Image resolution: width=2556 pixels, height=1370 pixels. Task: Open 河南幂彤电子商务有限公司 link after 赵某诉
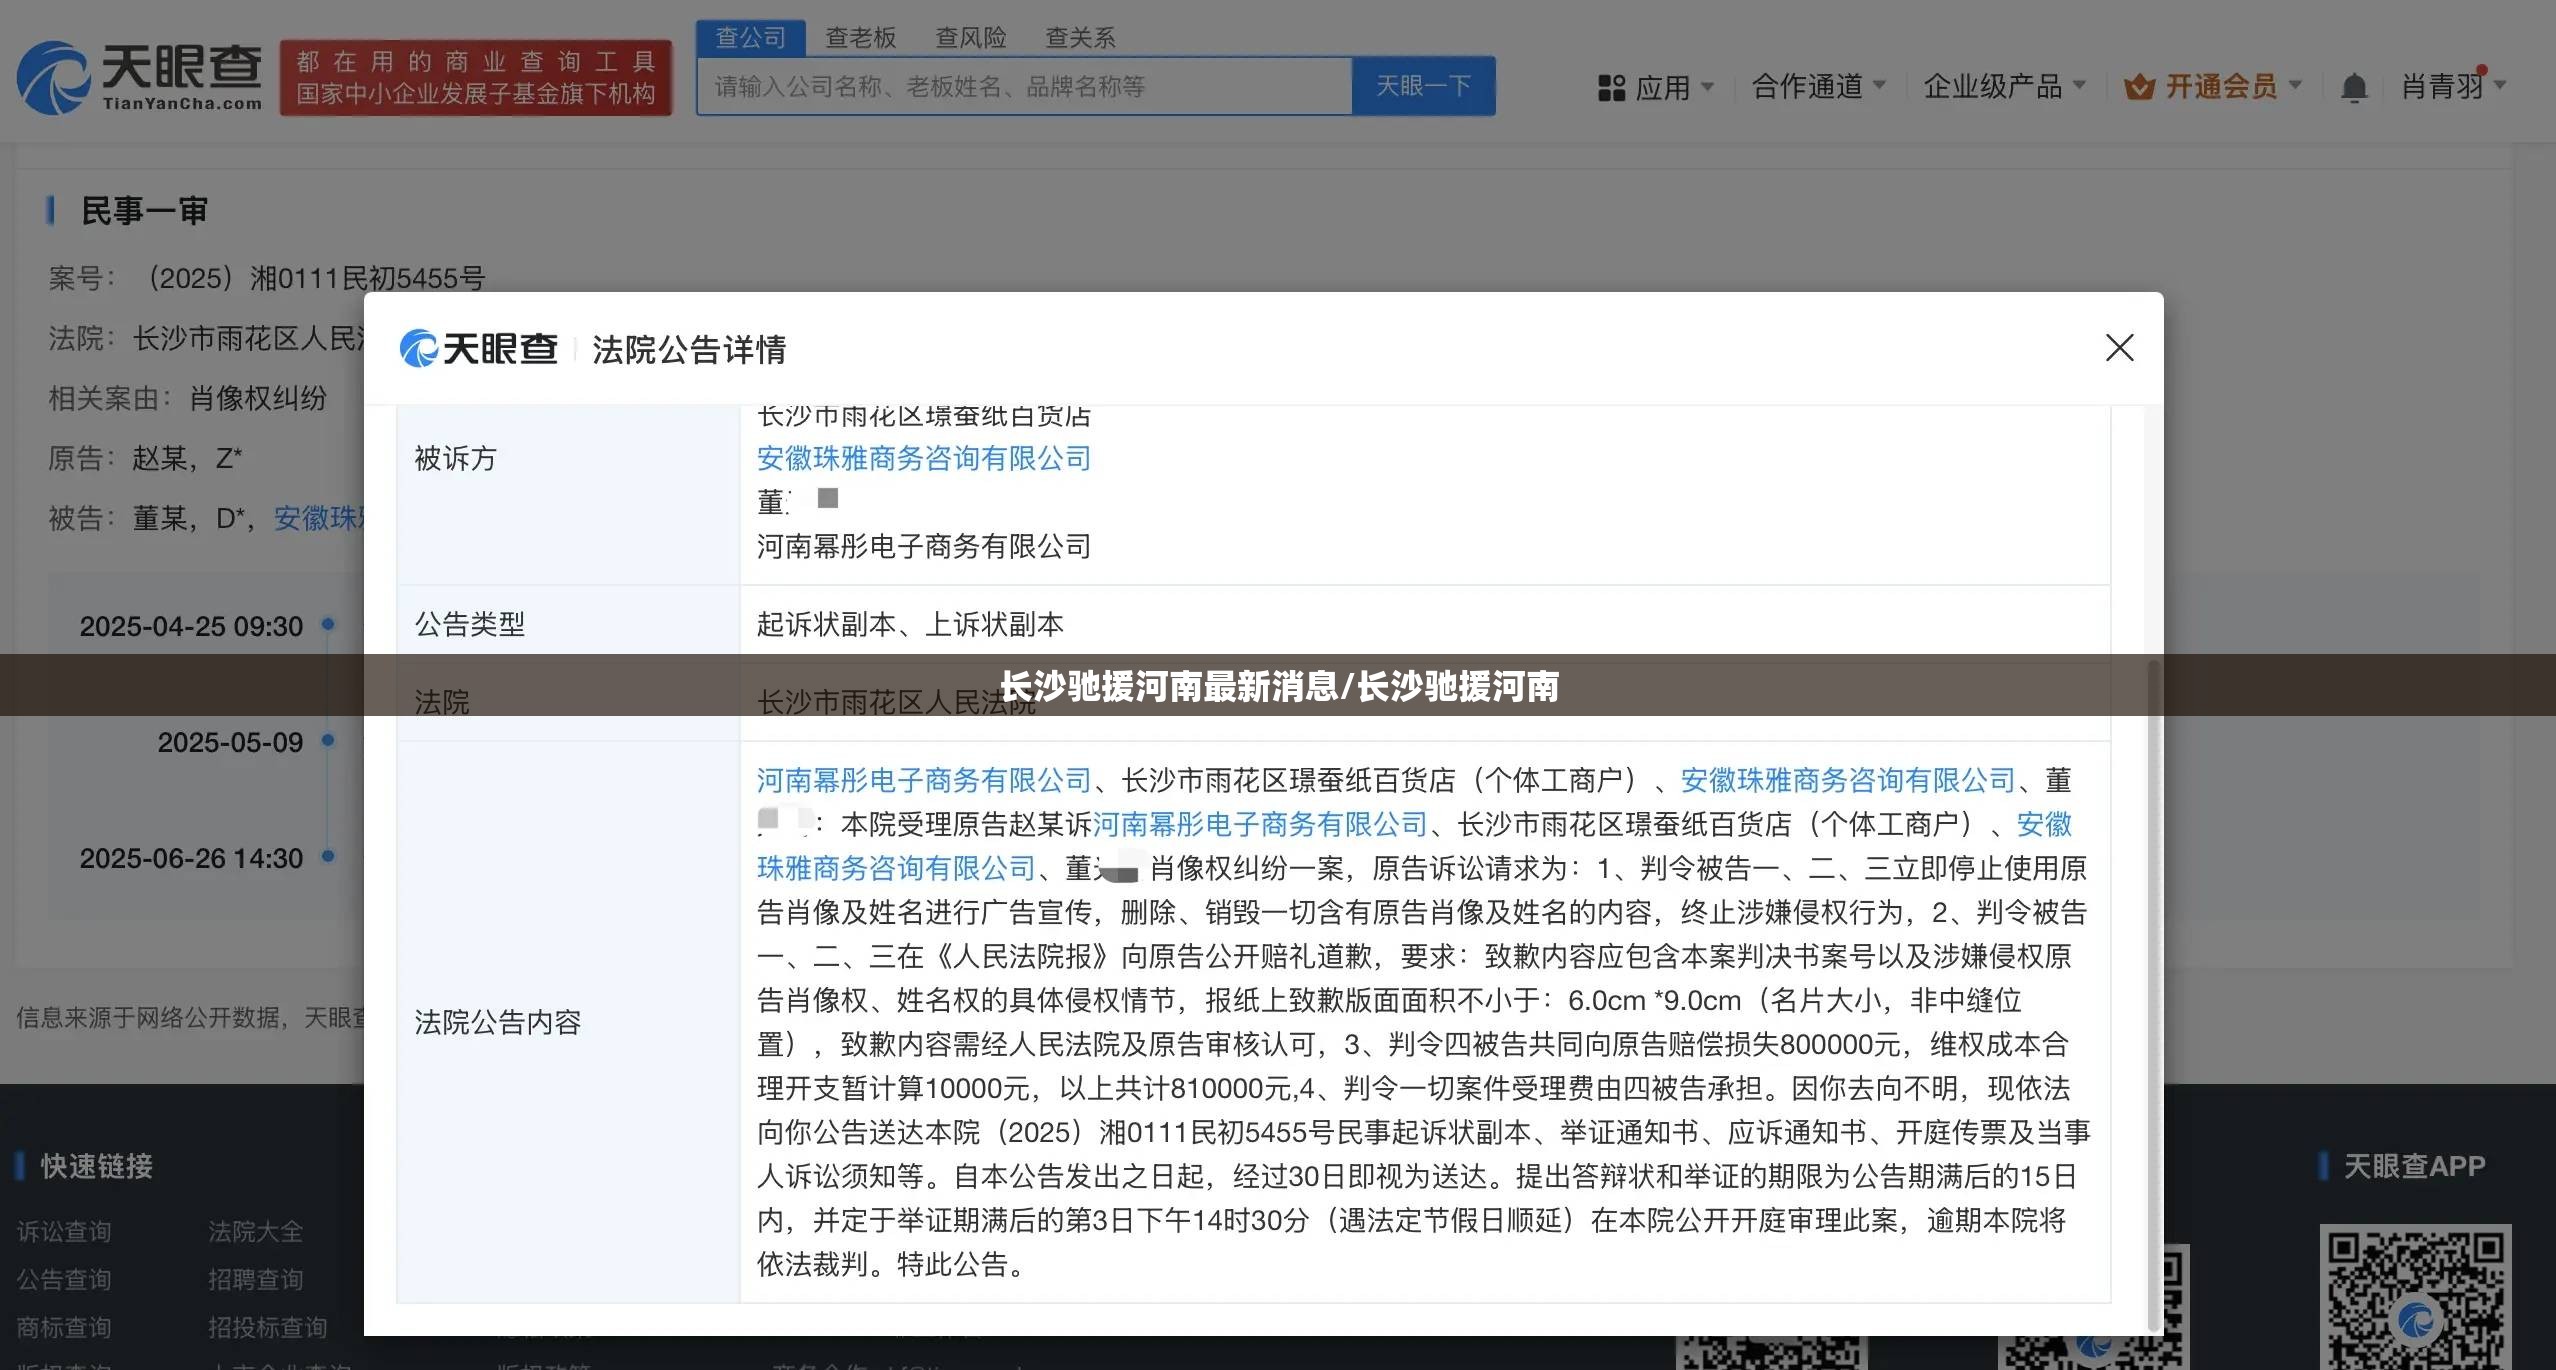[1259, 824]
